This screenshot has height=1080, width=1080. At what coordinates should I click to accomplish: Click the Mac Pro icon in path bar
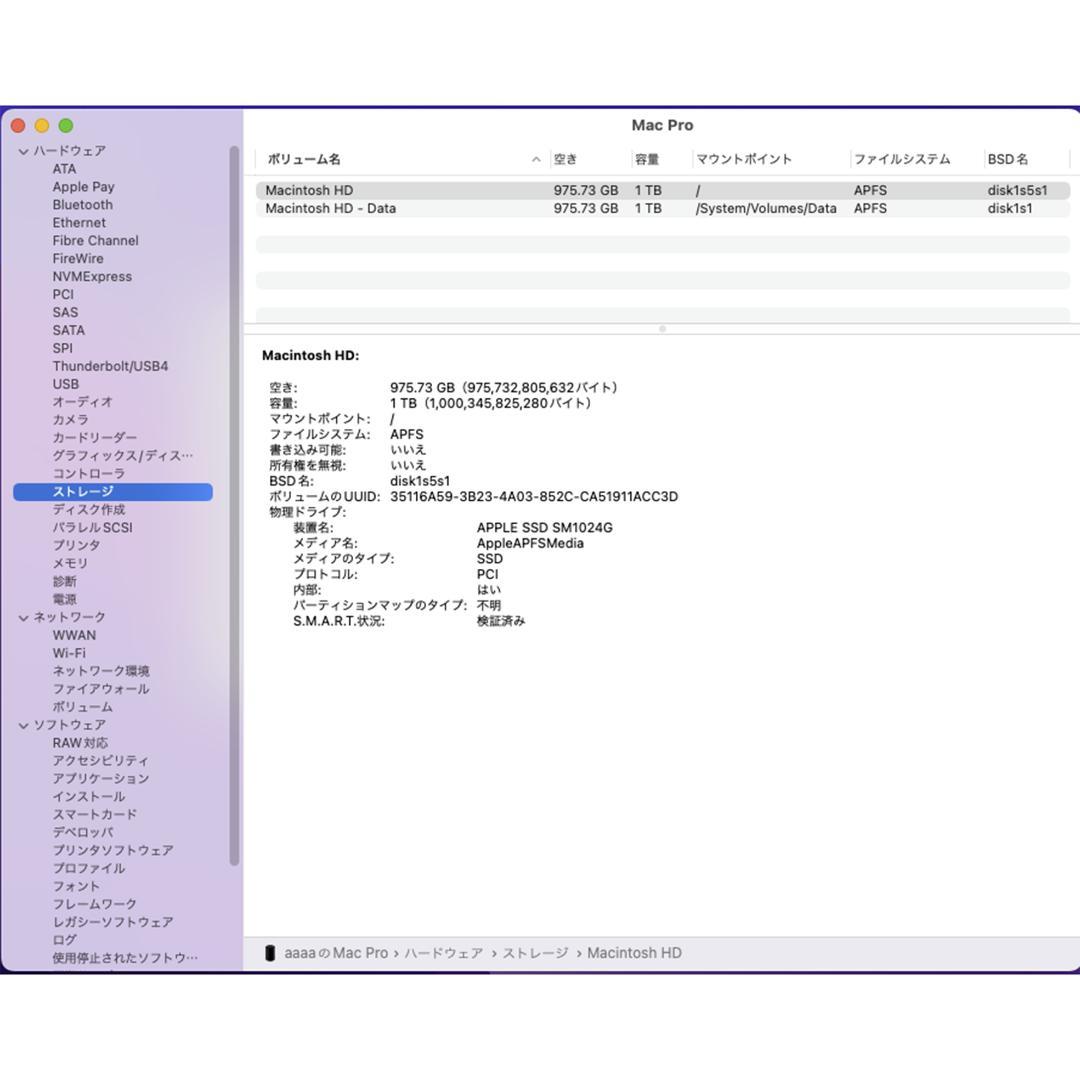click(x=270, y=953)
